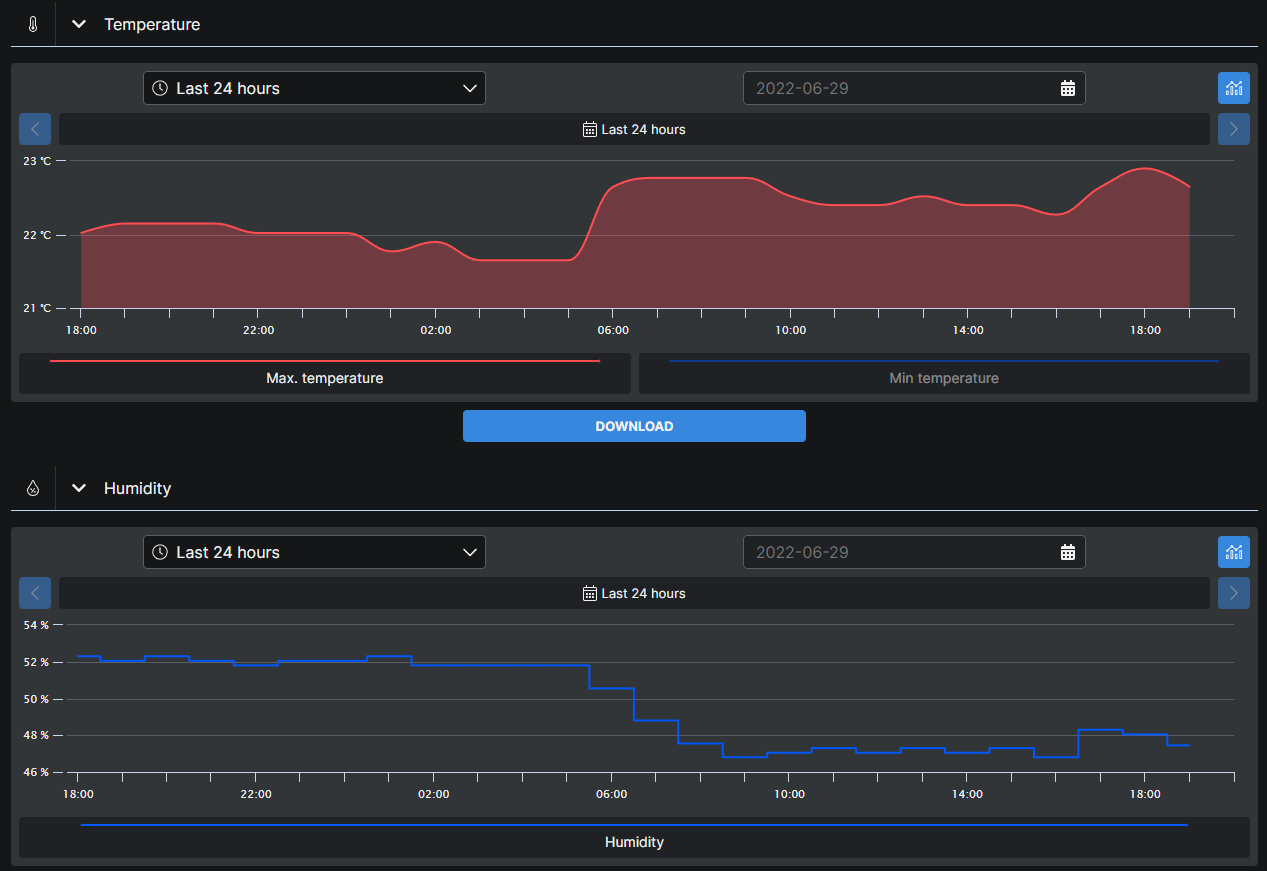Collapse the Humidity section
This screenshot has width=1267, height=871.
tap(80, 488)
